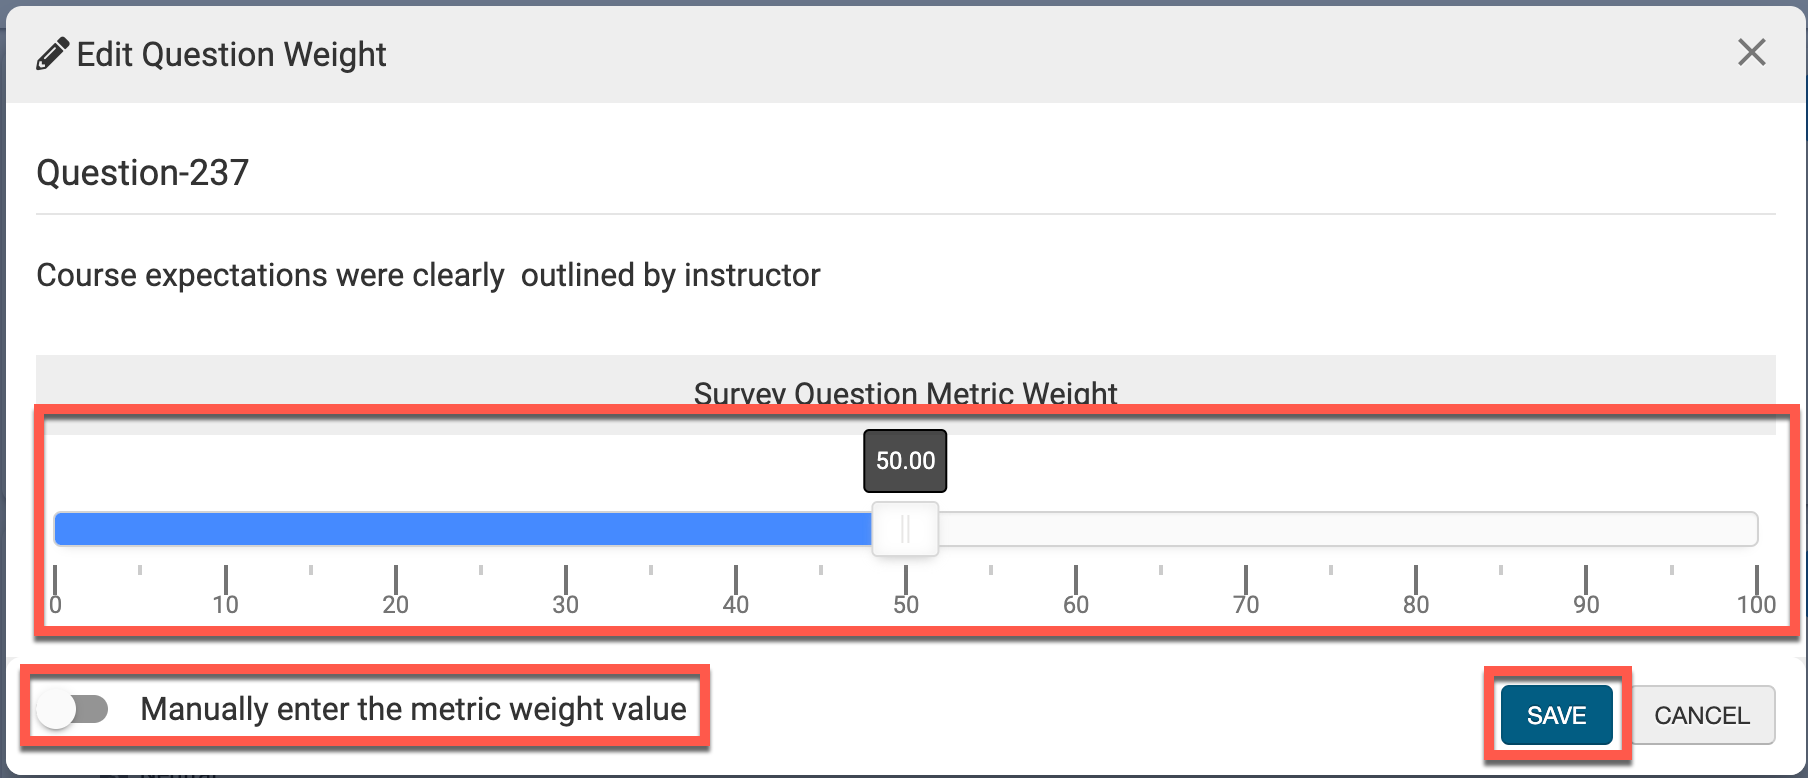1808x778 pixels.
Task: Set slider by clicking at 60 mark
Action: (1076, 529)
